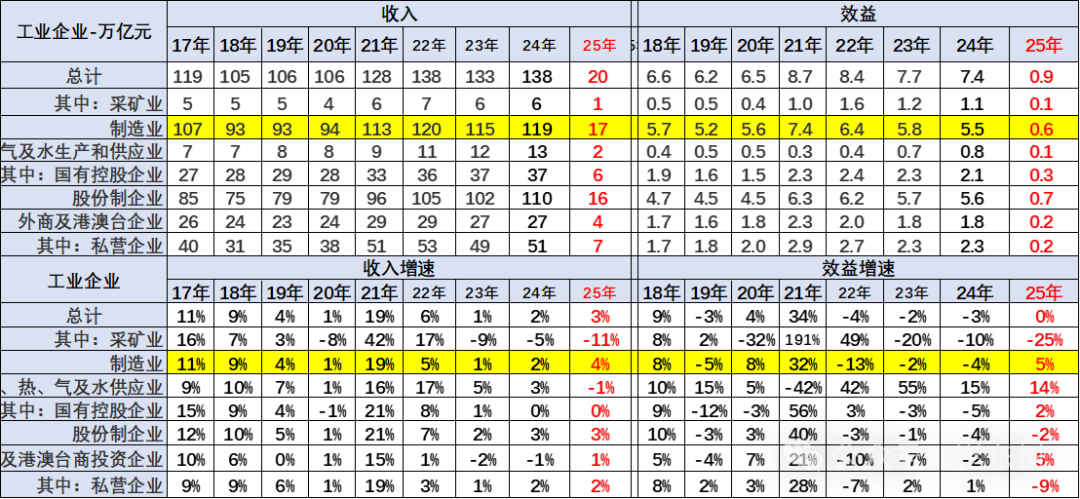Click 股份制企业 收入 22年 value 105

[x=428, y=198]
